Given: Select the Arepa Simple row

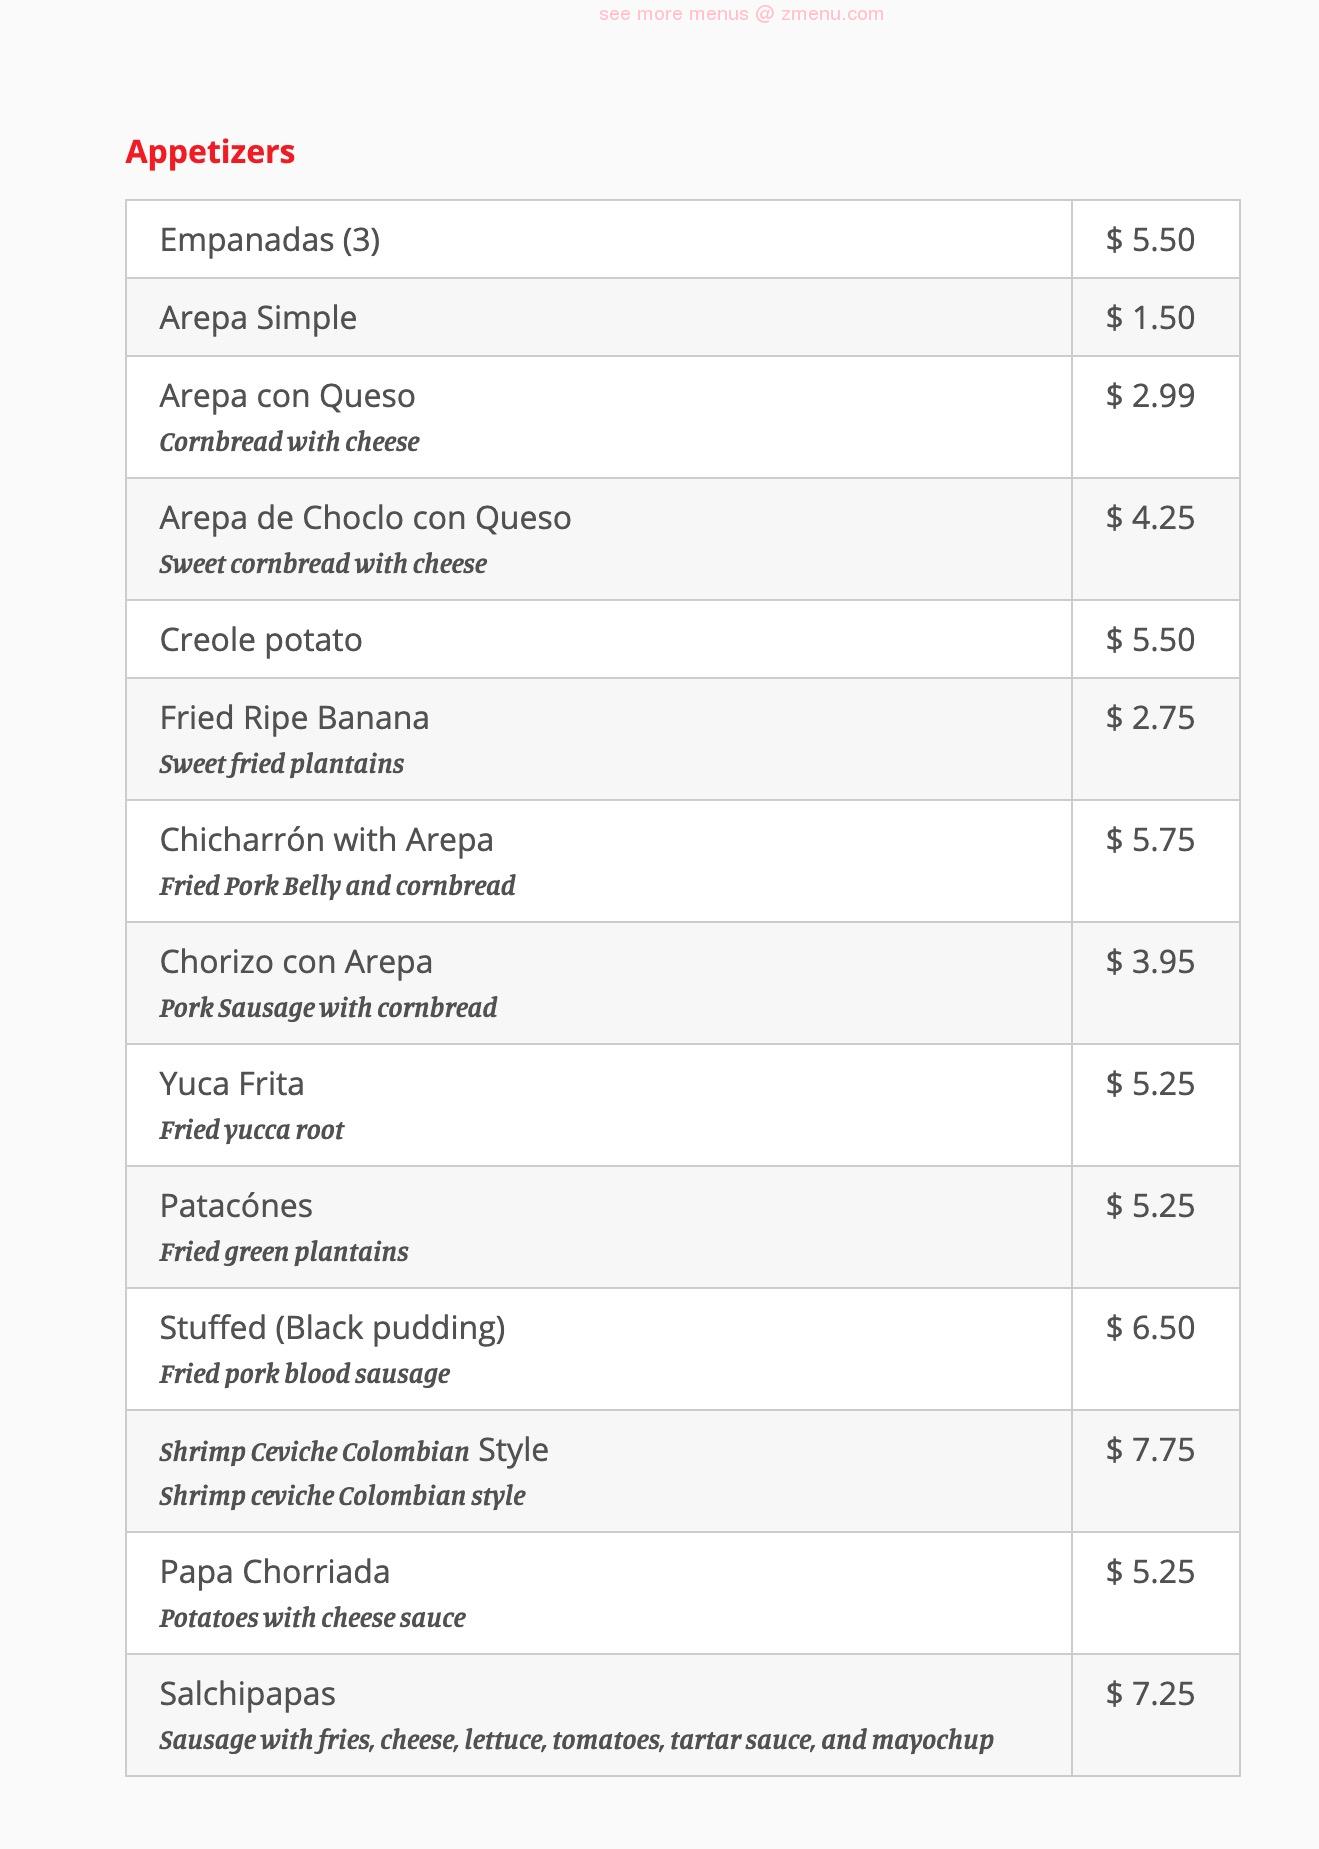Looking at the screenshot, I should 258,318.
